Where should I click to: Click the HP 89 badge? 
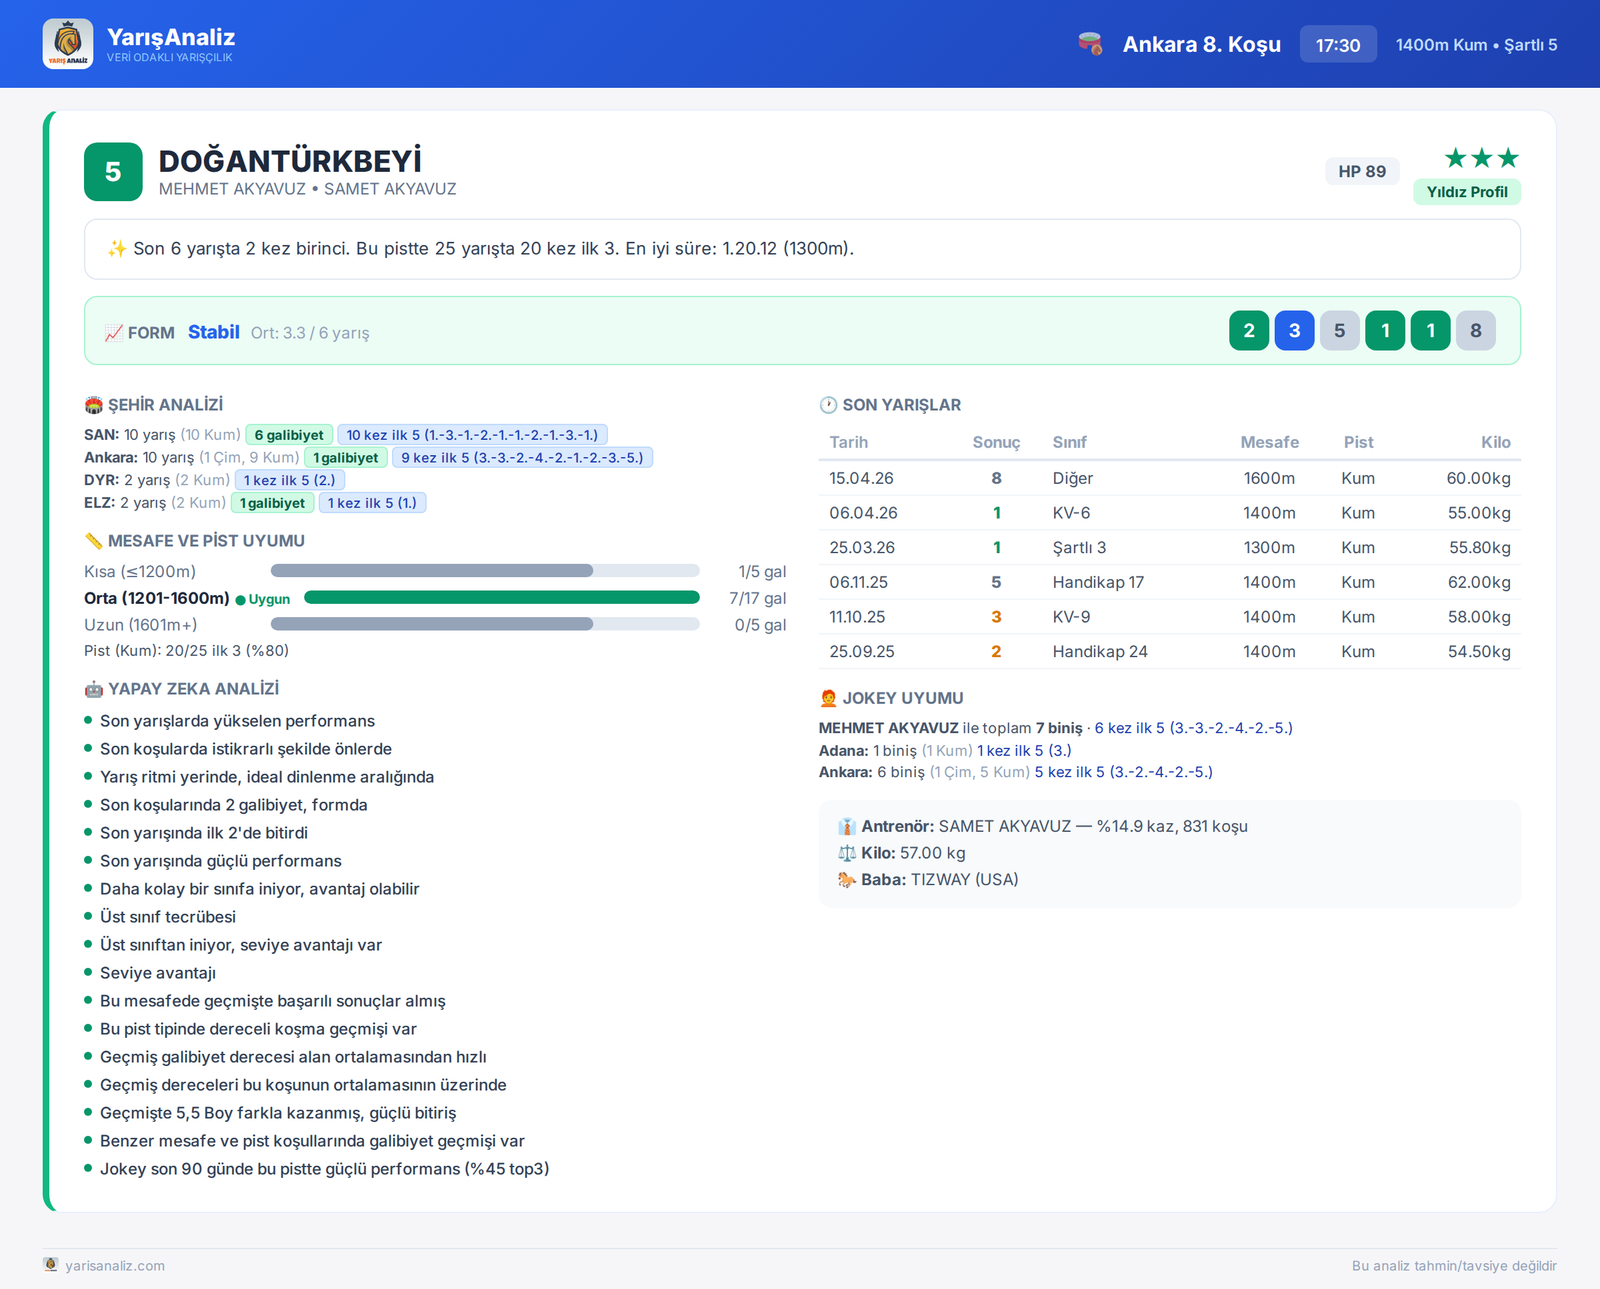(x=1362, y=171)
